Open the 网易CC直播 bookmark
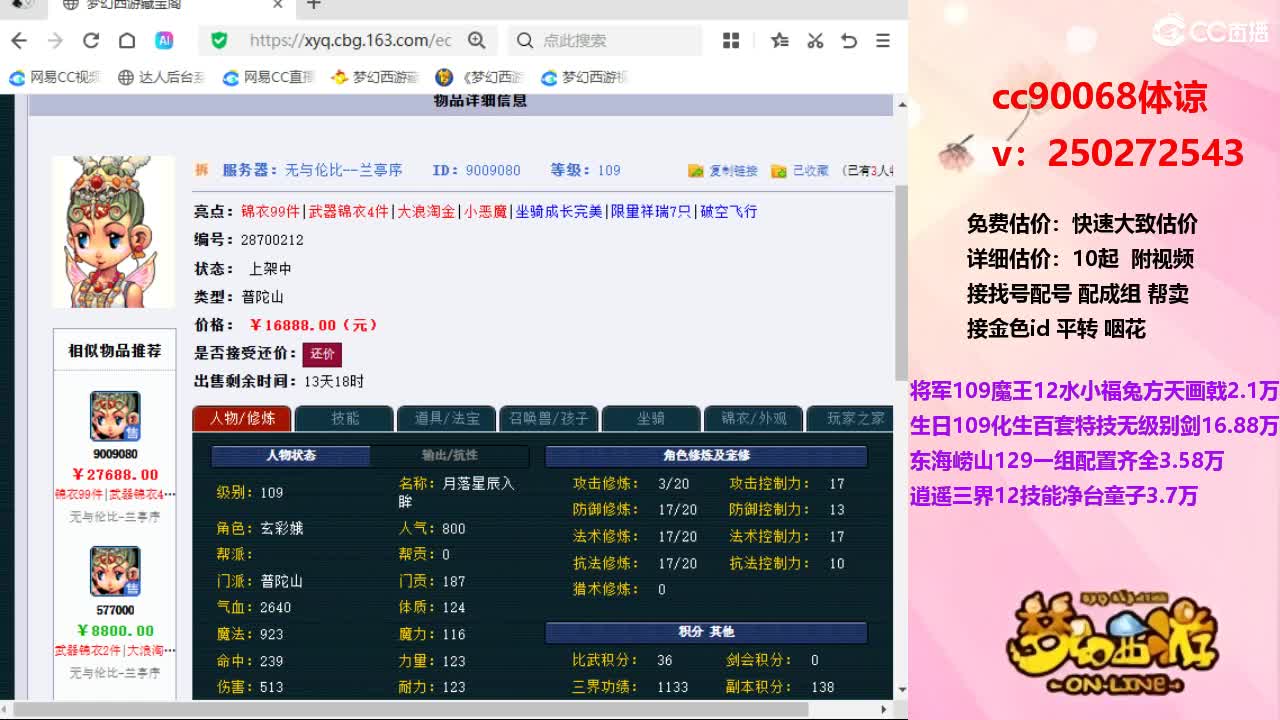The width and height of the screenshot is (1280, 720). tap(268, 77)
